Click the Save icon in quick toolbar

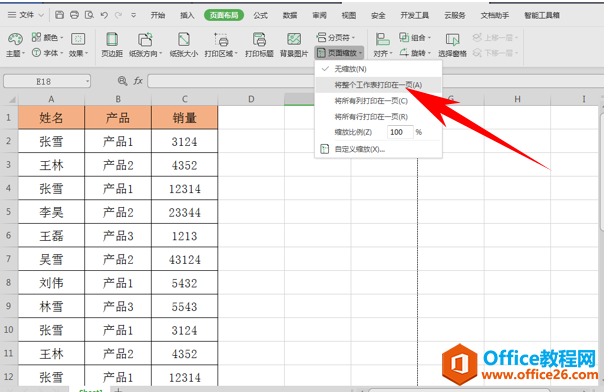59,15
